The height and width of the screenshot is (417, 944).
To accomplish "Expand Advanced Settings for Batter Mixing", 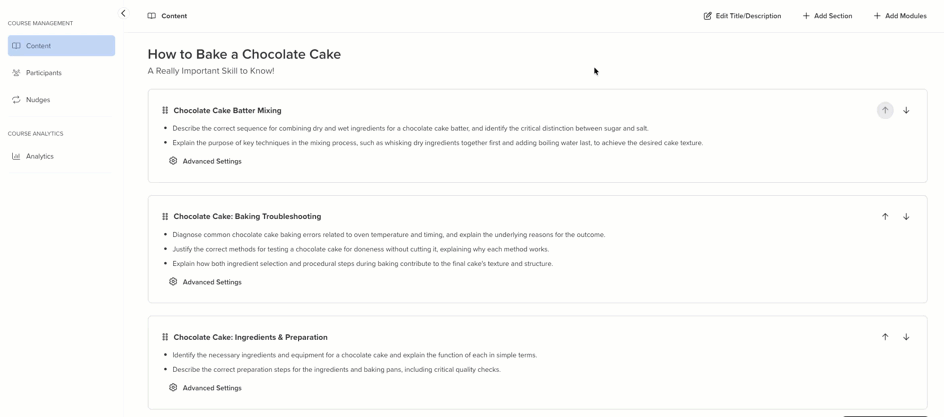I will coord(205,161).
